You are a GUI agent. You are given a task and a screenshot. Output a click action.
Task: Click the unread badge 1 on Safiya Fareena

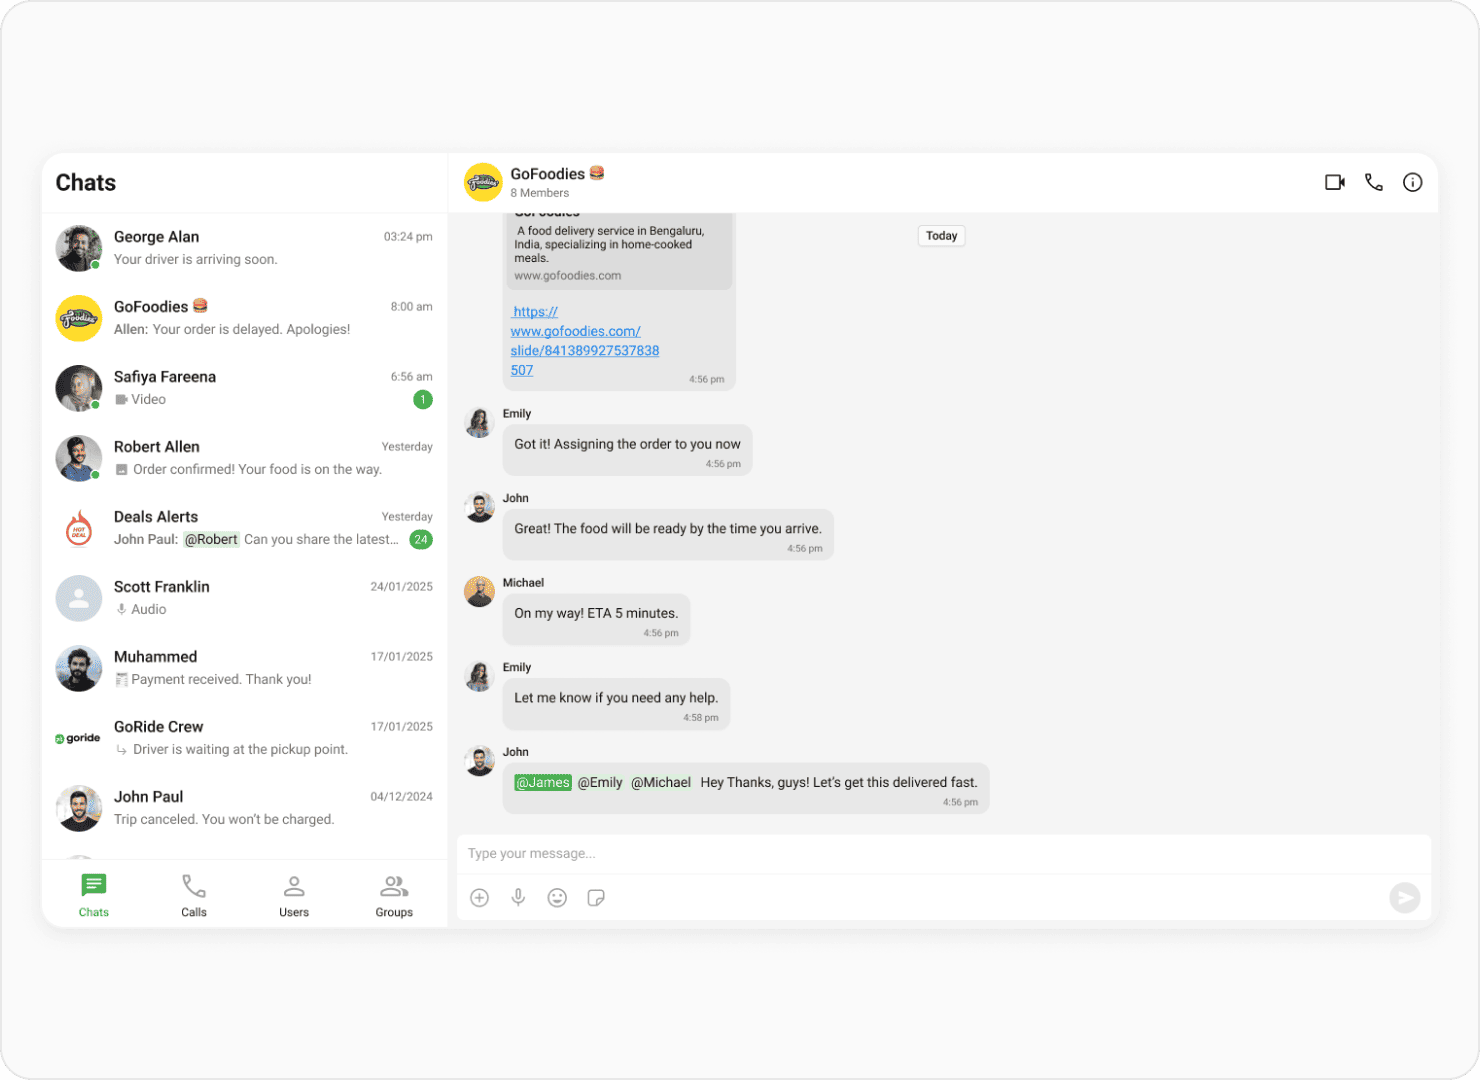click(423, 399)
